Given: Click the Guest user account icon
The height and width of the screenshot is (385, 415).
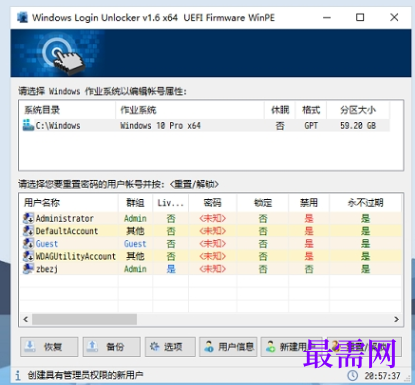Looking at the screenshot, I should click(28, 243).
